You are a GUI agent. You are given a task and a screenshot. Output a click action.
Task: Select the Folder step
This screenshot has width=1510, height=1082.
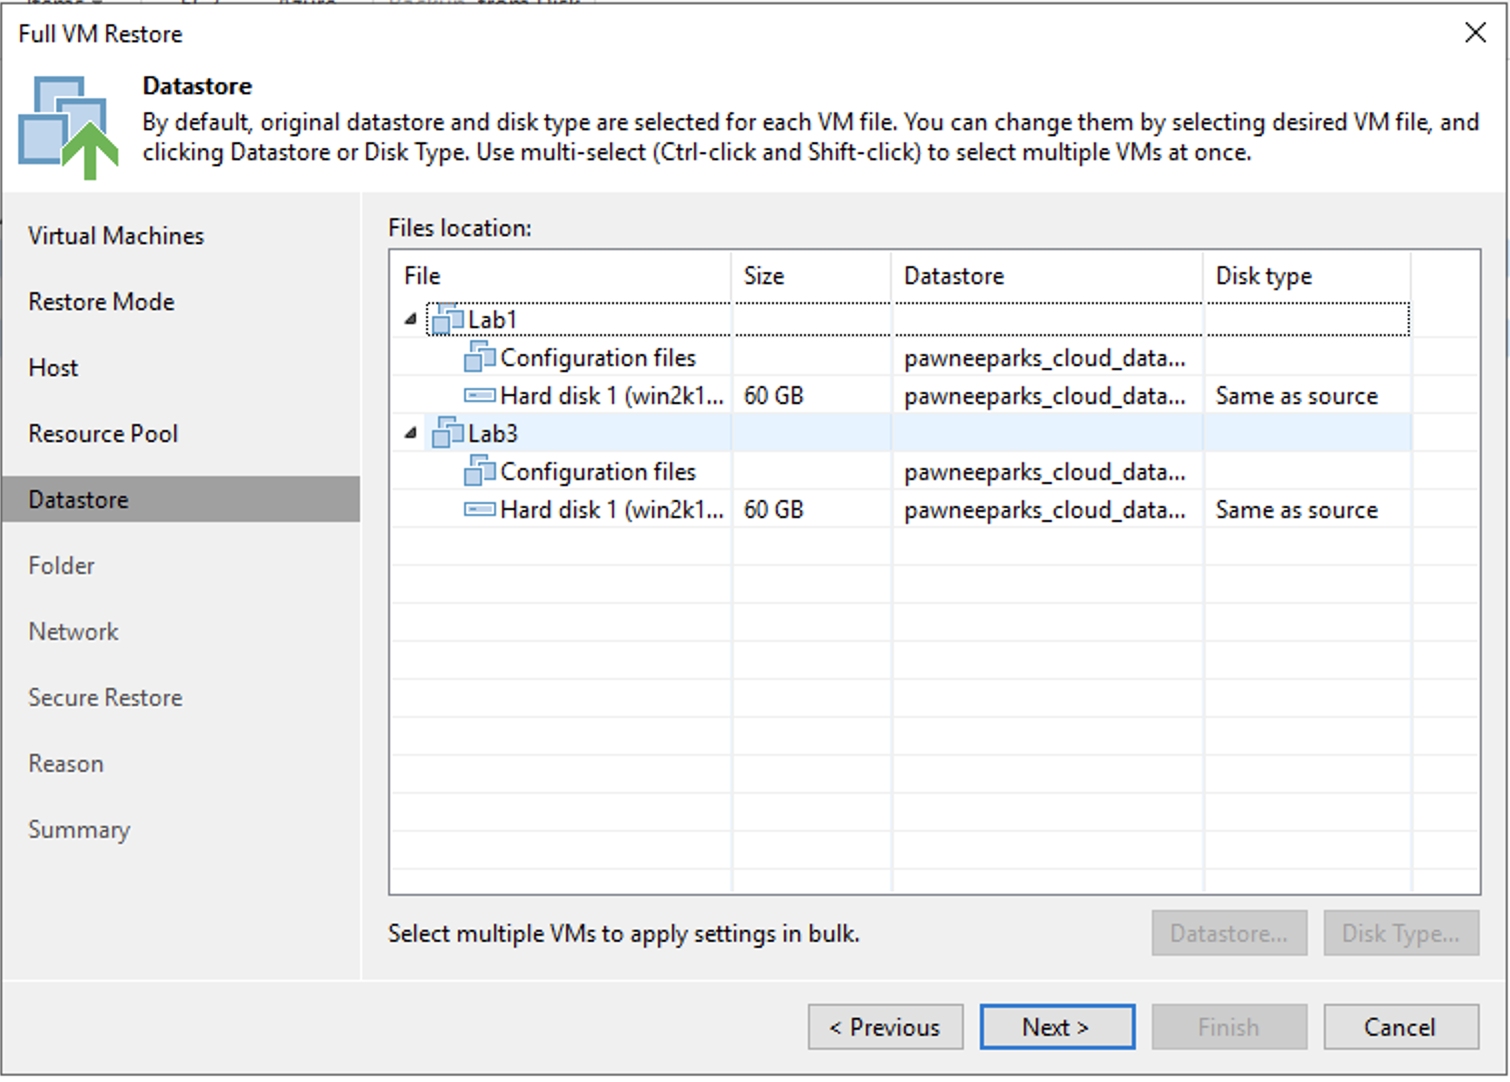61,566
